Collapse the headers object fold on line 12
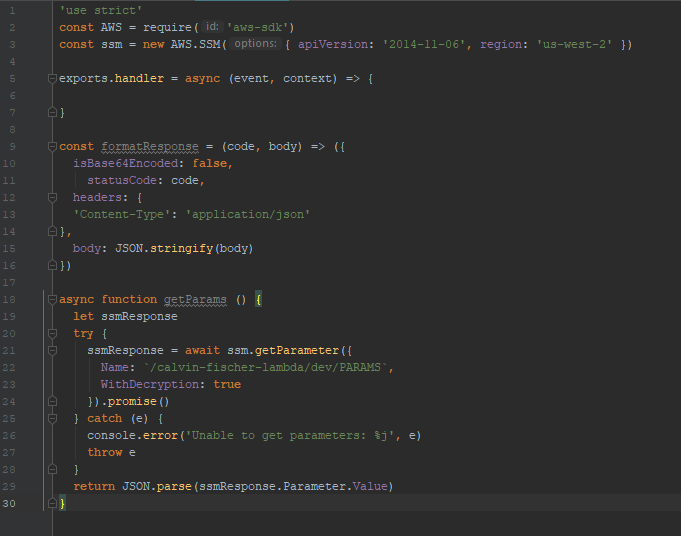Screen dimensions: 681x536 52,198
